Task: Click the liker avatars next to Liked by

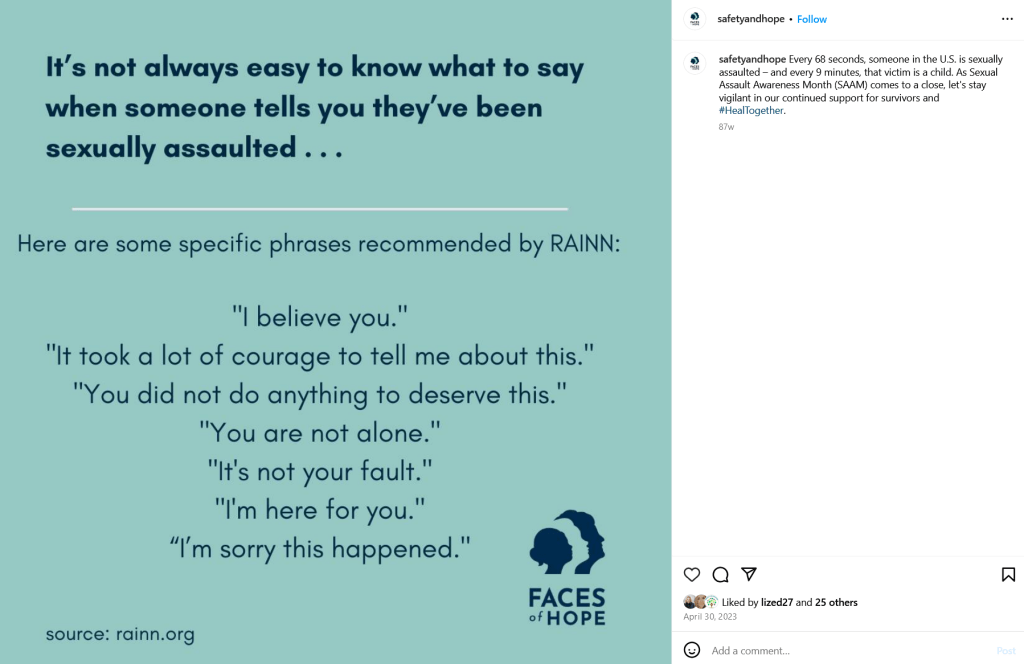Action: (x=700, y=602)
